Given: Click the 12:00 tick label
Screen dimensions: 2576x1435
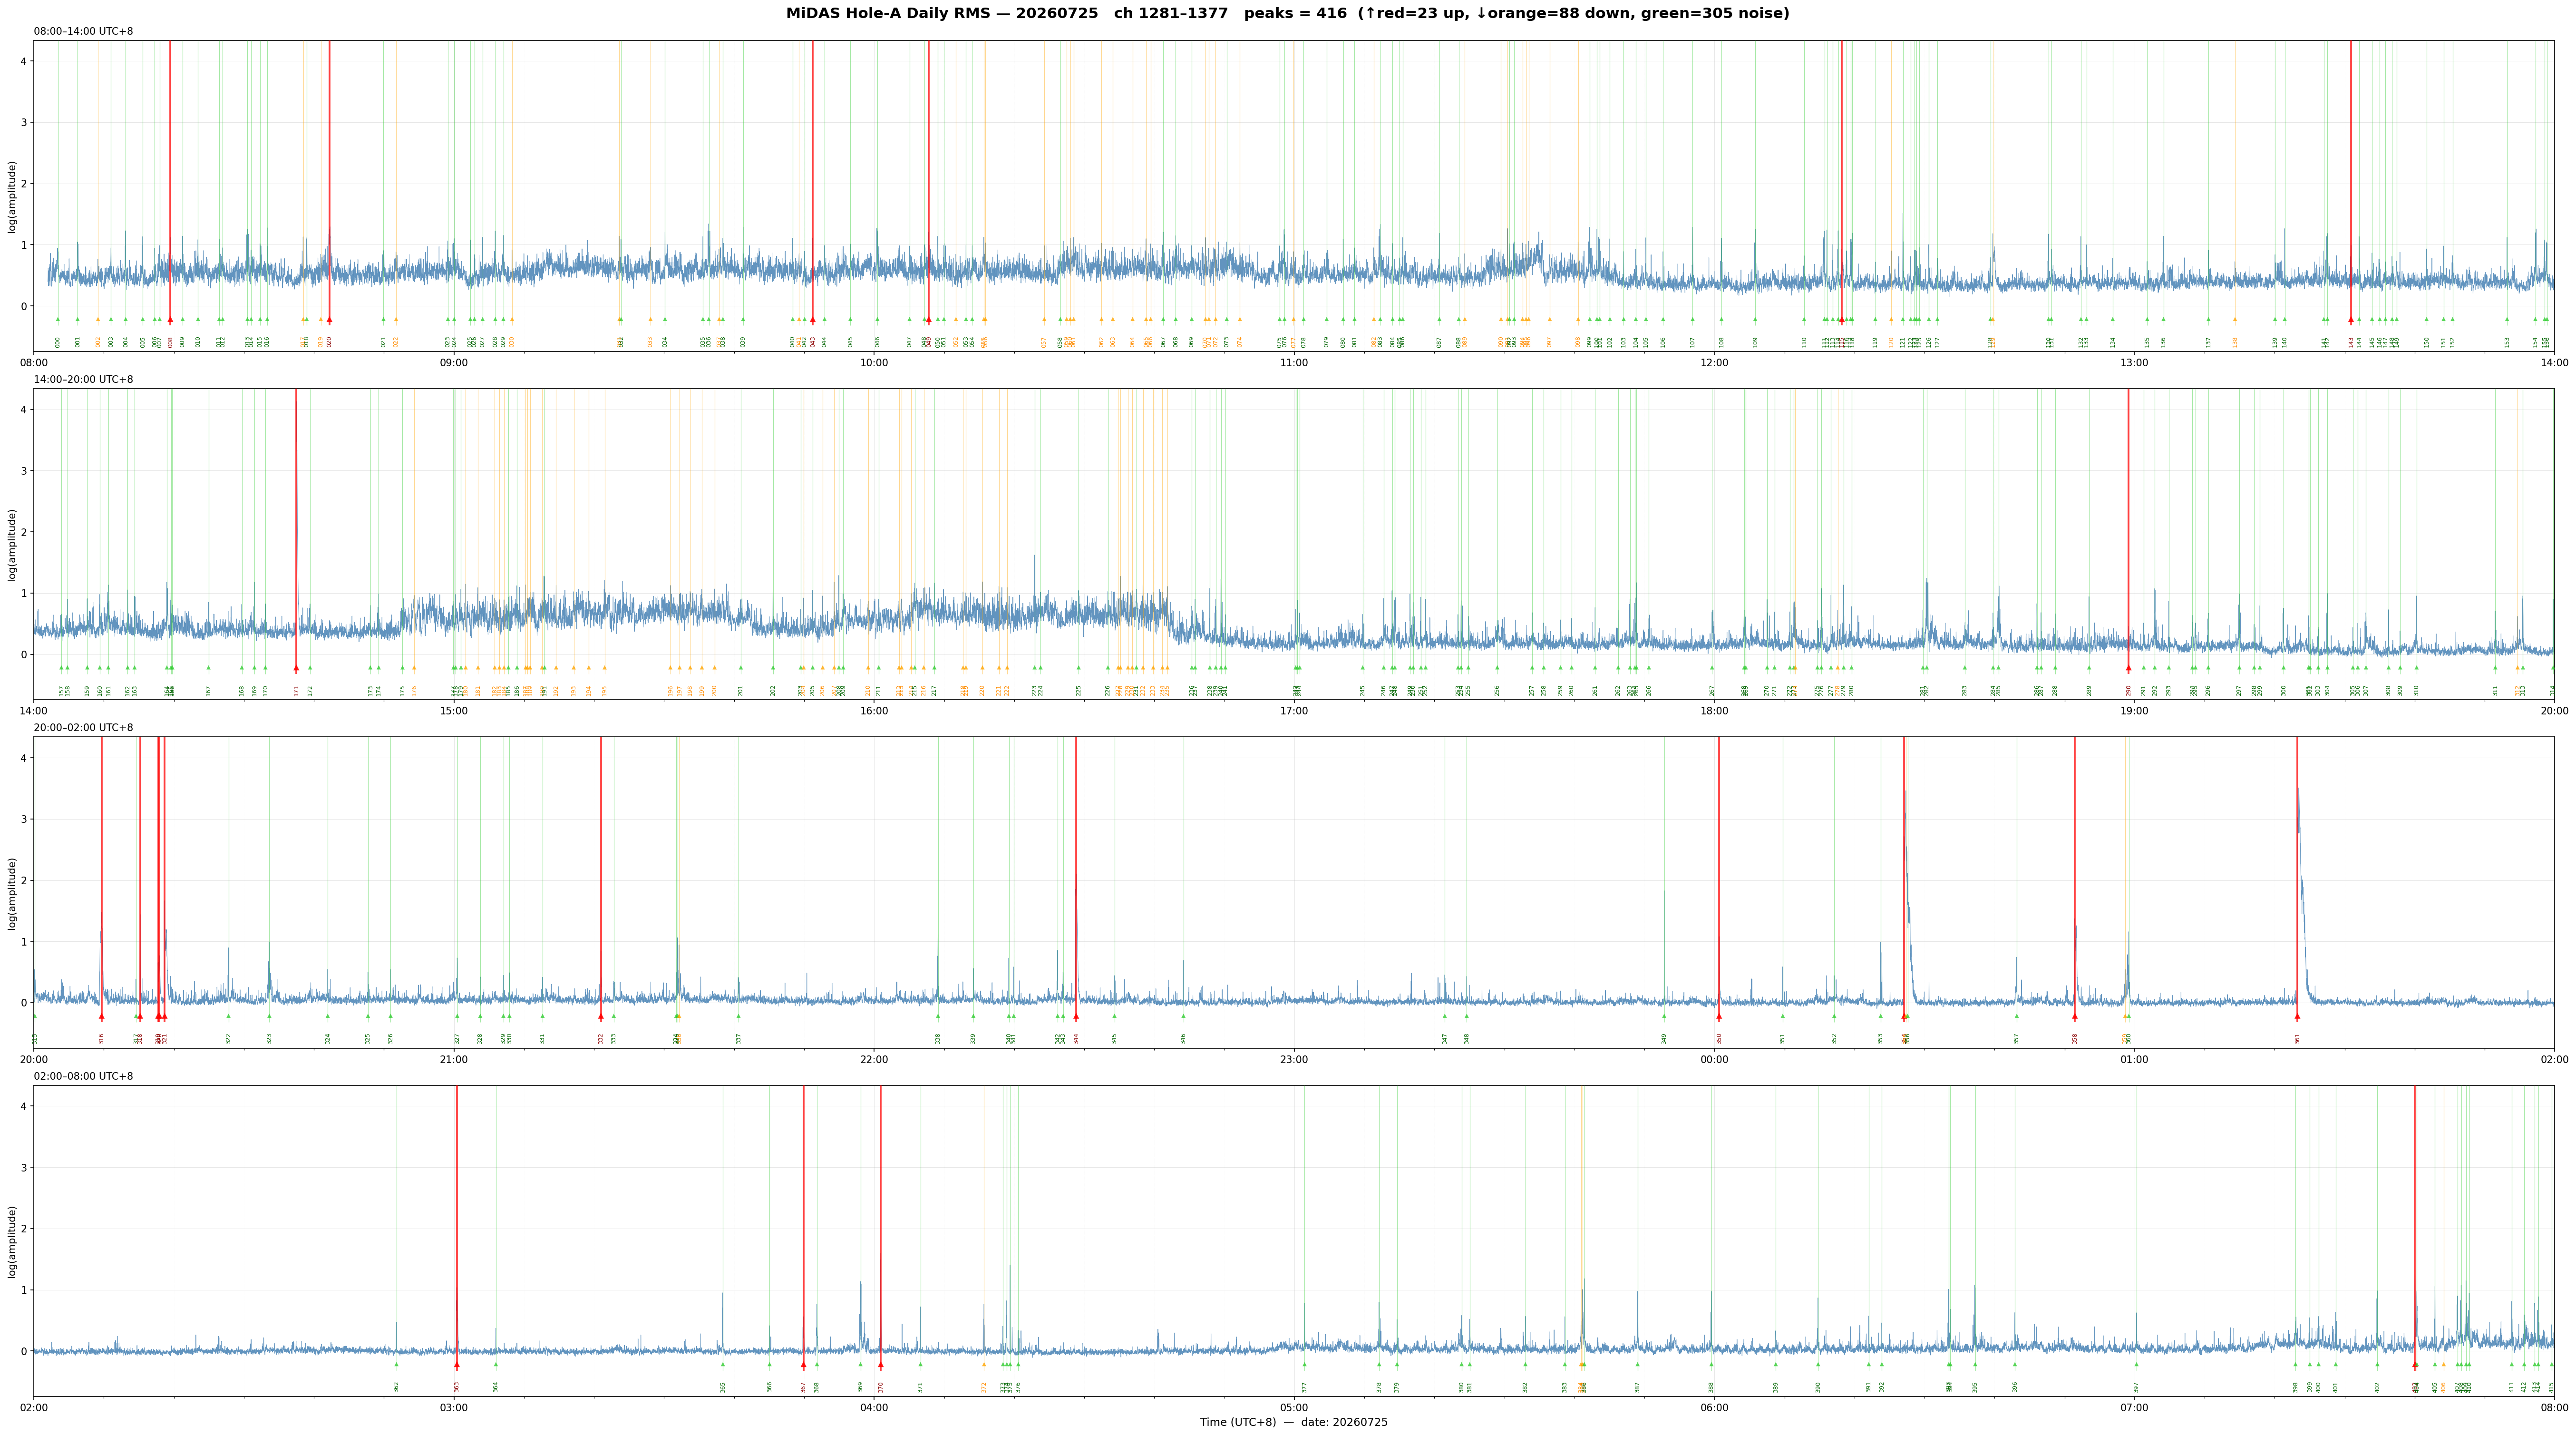Looking at the screenshot, I should 1714,362.
